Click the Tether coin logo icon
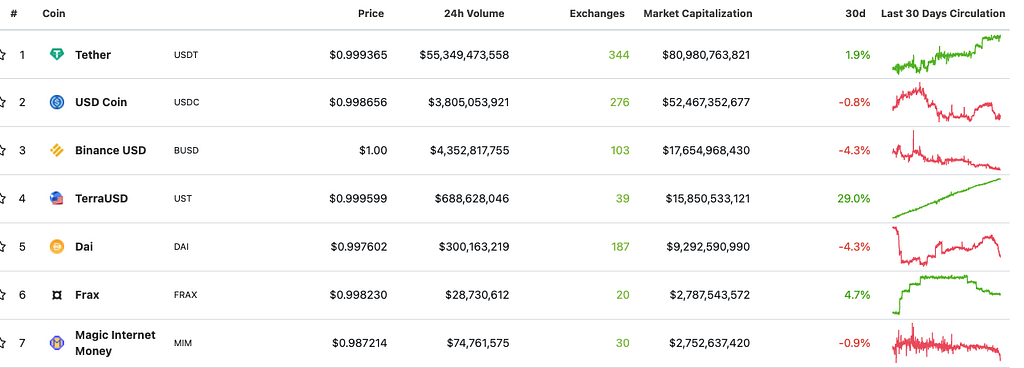The width and height of the screenshot is (1024, 368). coord(57,55)
